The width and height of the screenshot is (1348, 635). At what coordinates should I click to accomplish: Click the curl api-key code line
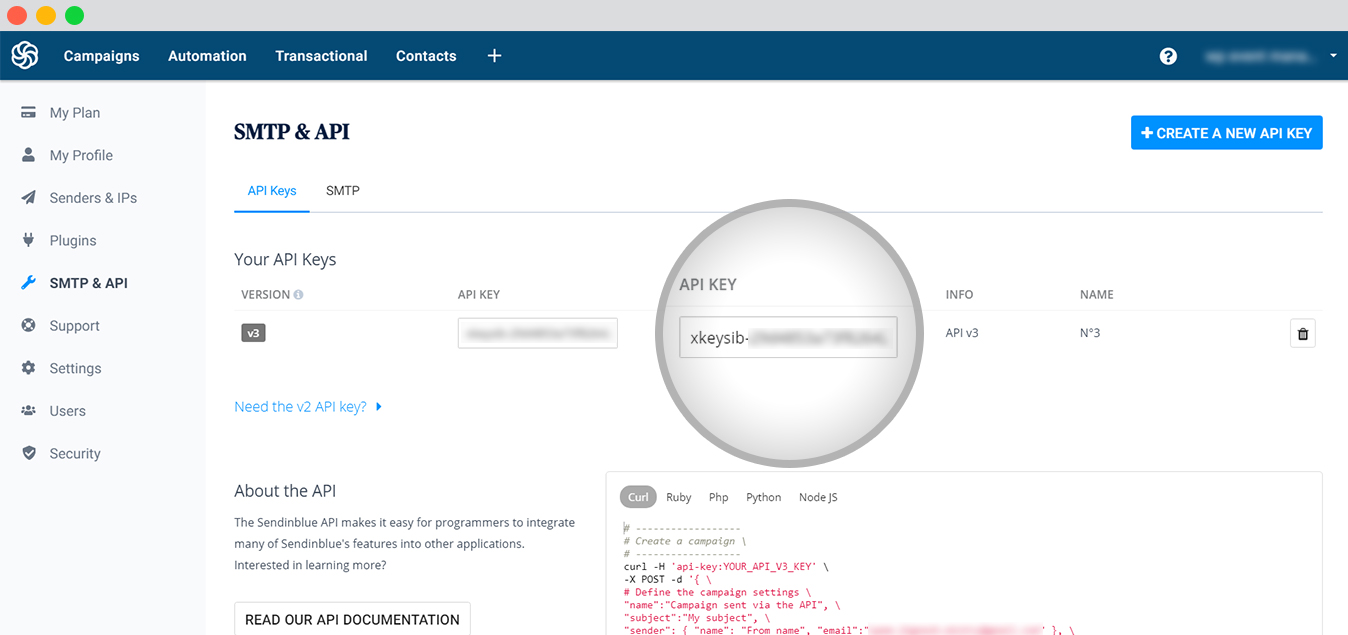[726, 566]
